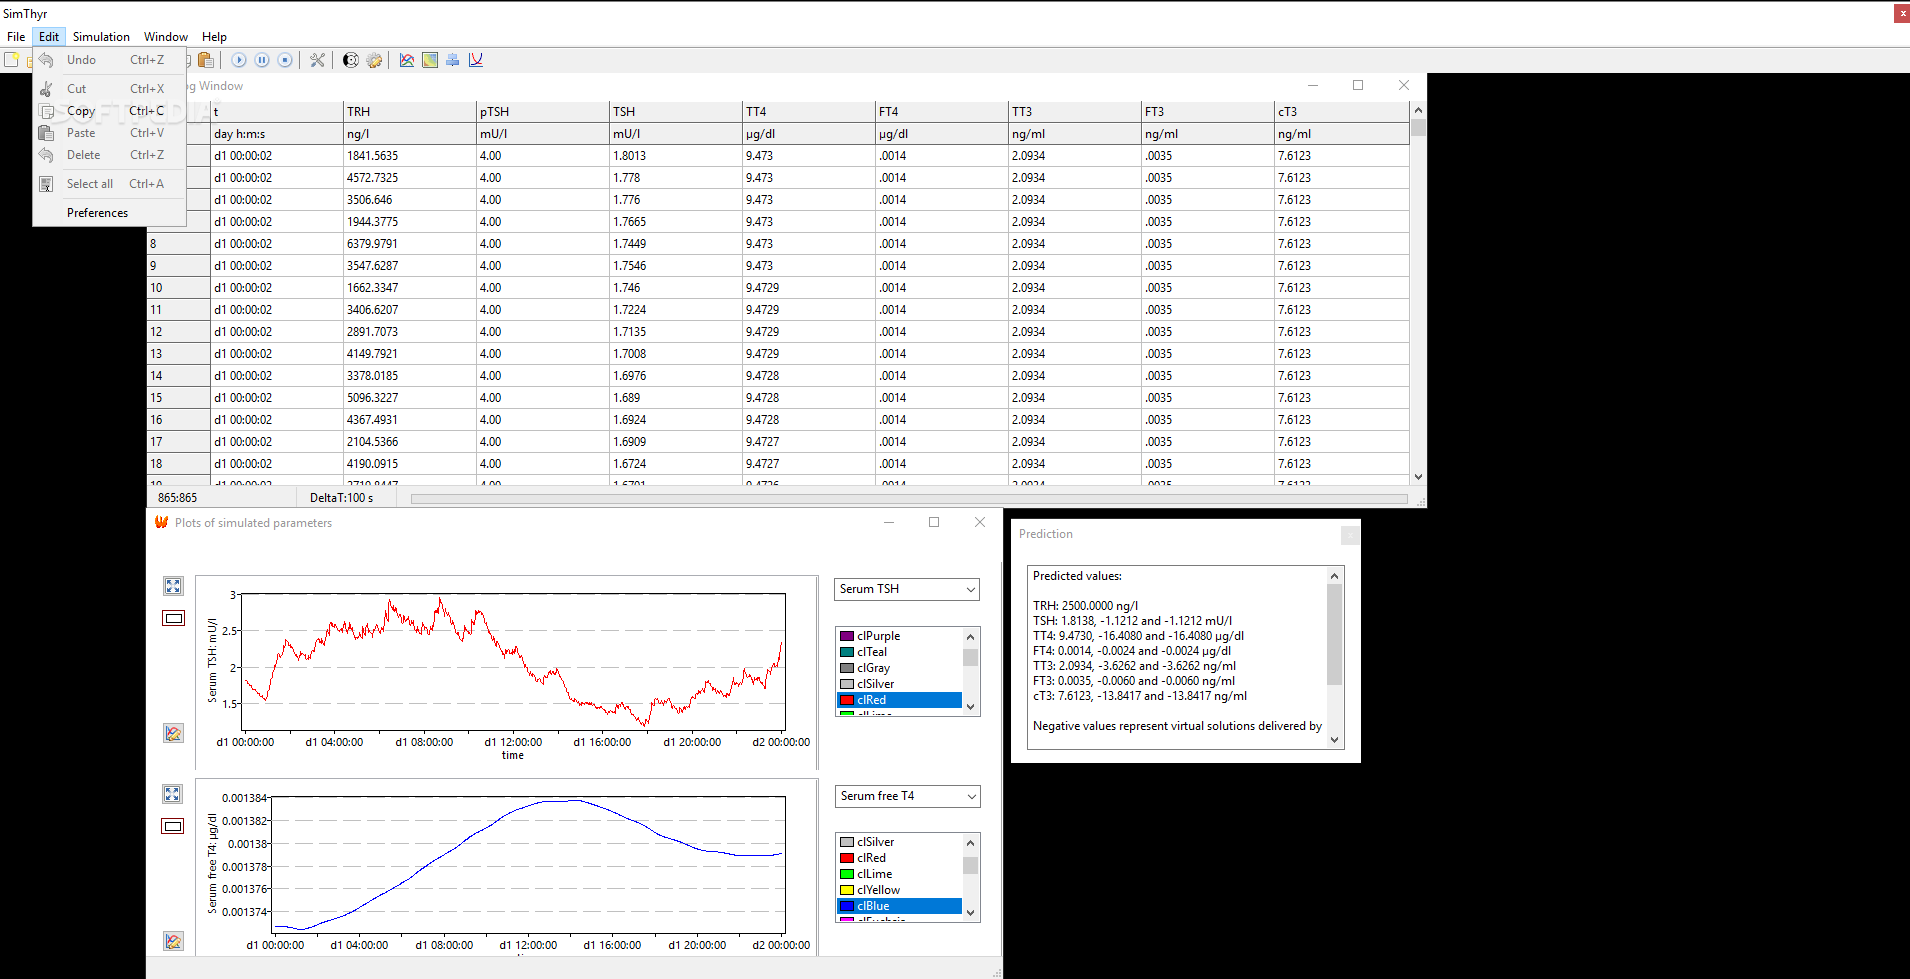1910x979 pixels.
Task: Click the fullscale arrows icon beside Serum free T4 plot
Action: [172, 794]
